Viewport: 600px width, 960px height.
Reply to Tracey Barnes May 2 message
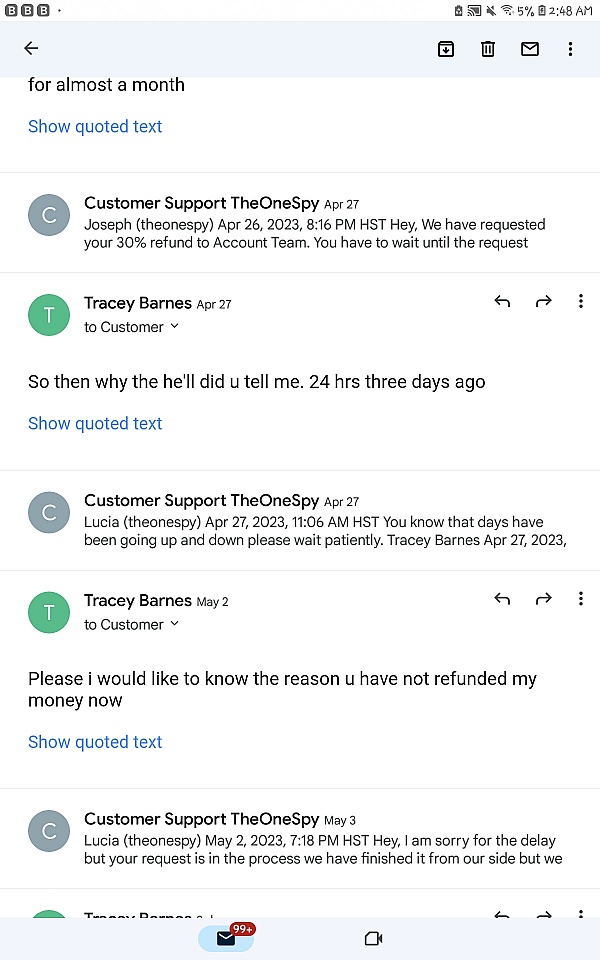502,599
